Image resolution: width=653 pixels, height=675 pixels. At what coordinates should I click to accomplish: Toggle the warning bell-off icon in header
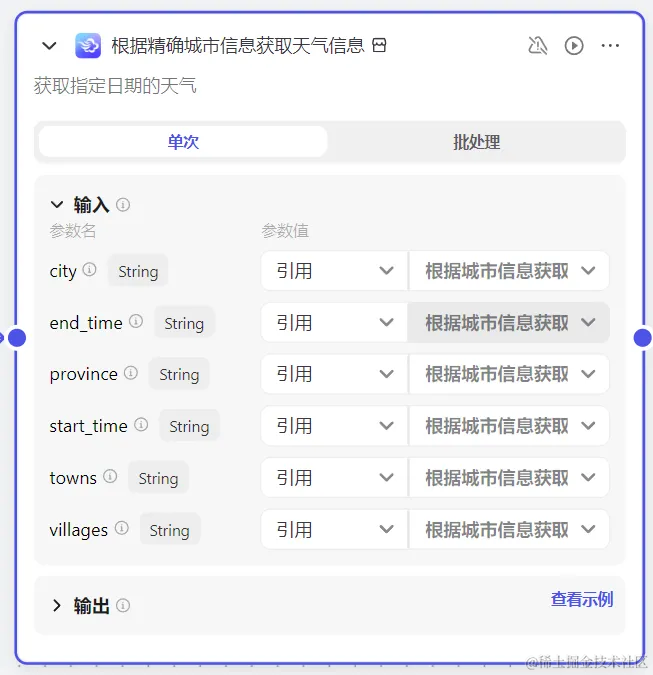click(x=538, y=46)
